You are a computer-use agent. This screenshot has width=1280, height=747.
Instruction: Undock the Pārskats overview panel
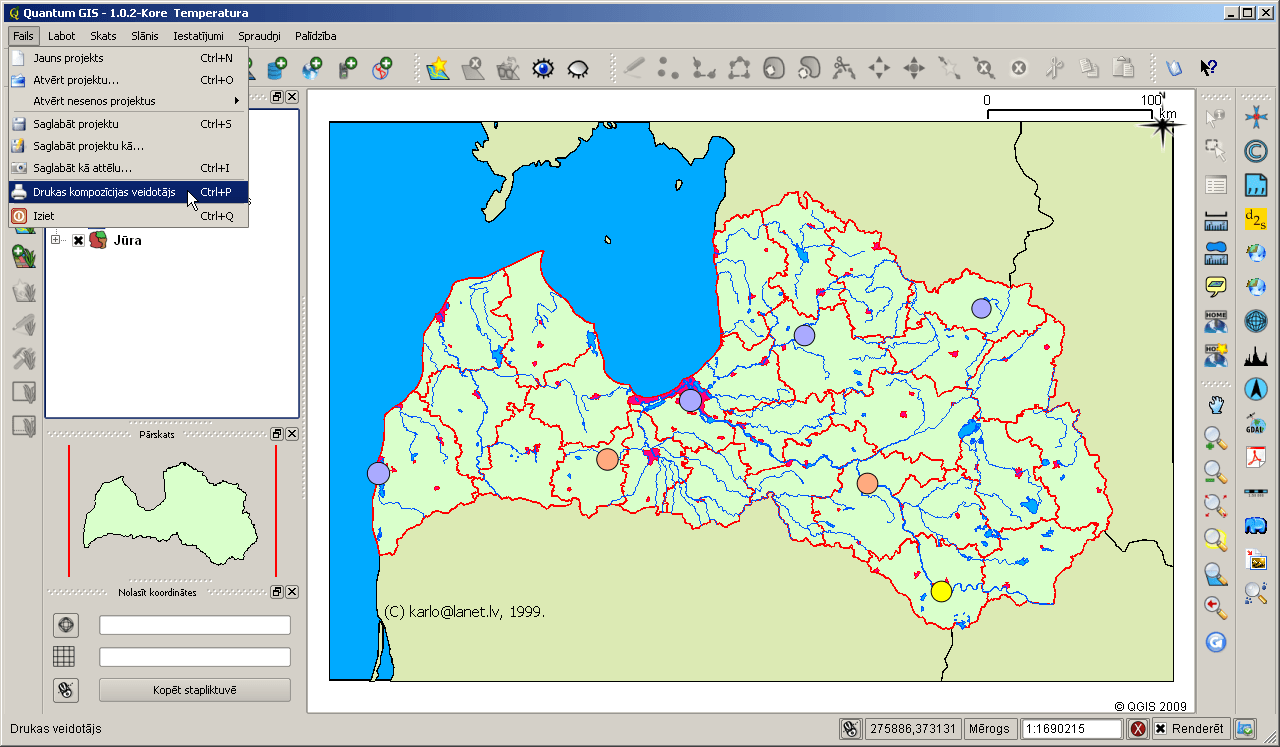pos(276,435)
